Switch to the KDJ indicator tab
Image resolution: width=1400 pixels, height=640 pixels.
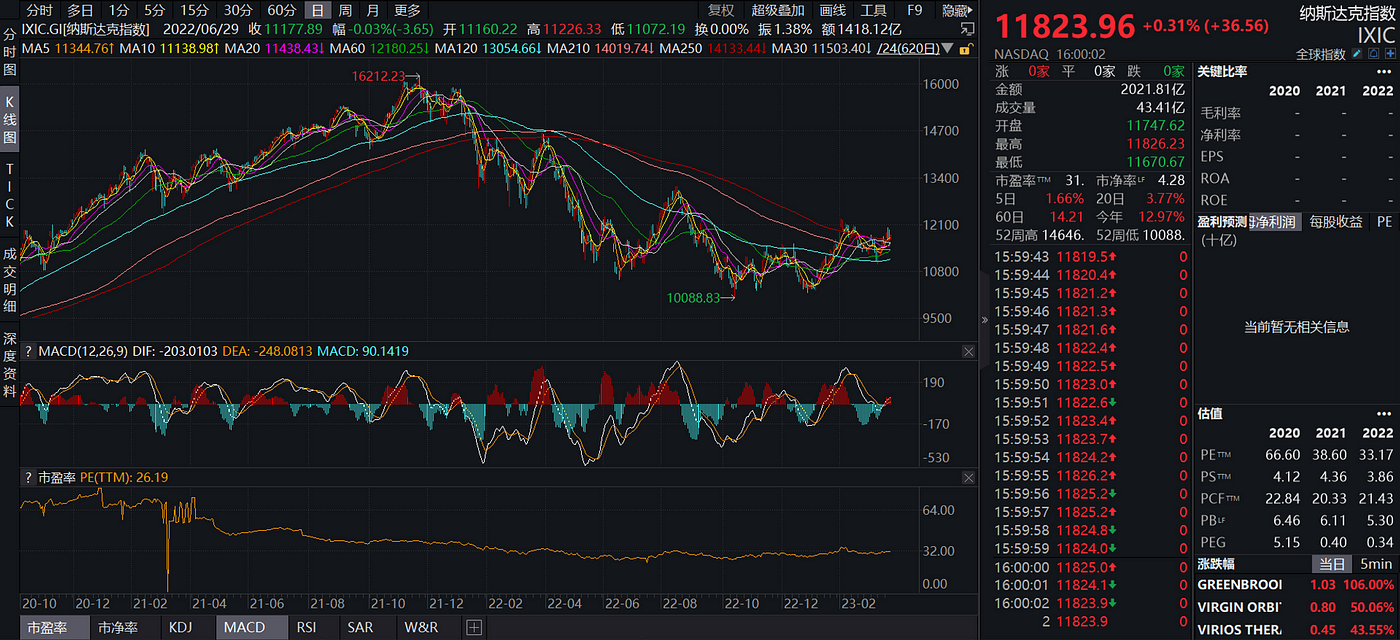pyautogui.click(x=180, y=628)
